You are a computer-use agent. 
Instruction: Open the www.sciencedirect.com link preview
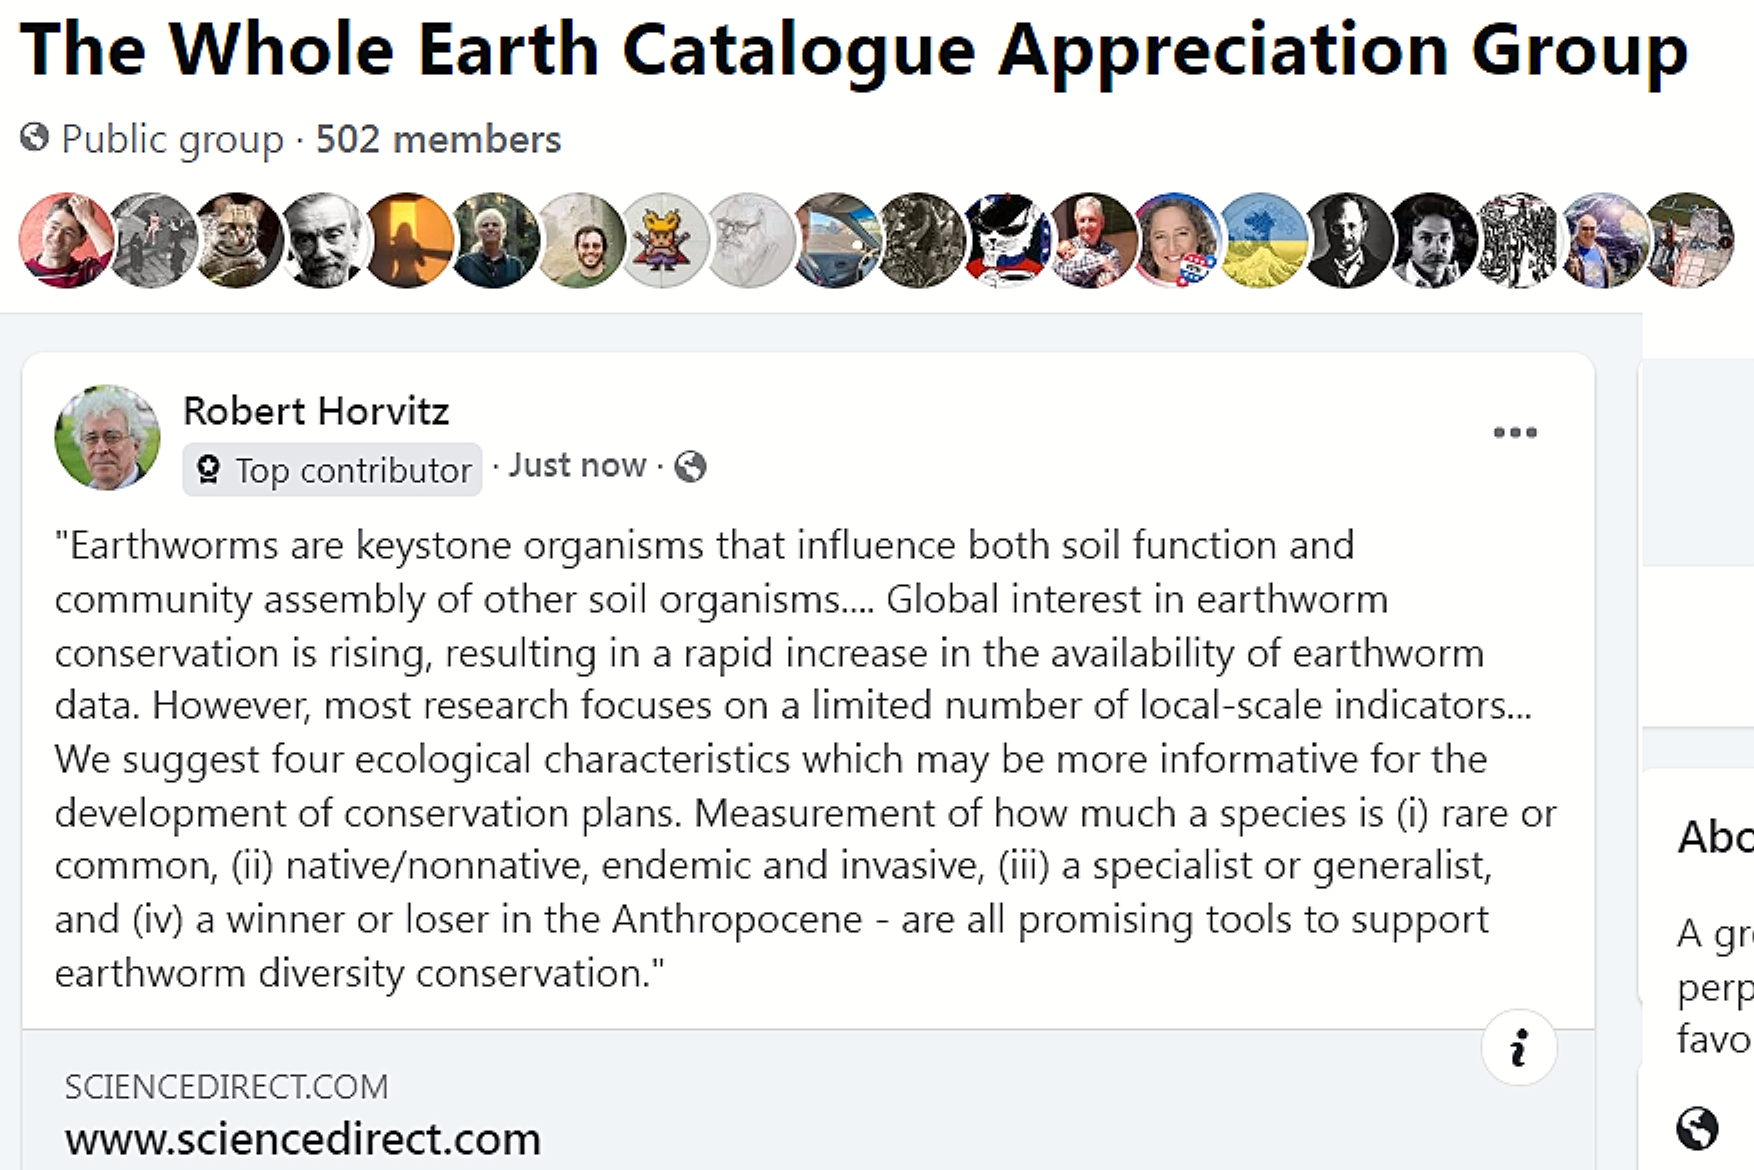click(302, 1138)
